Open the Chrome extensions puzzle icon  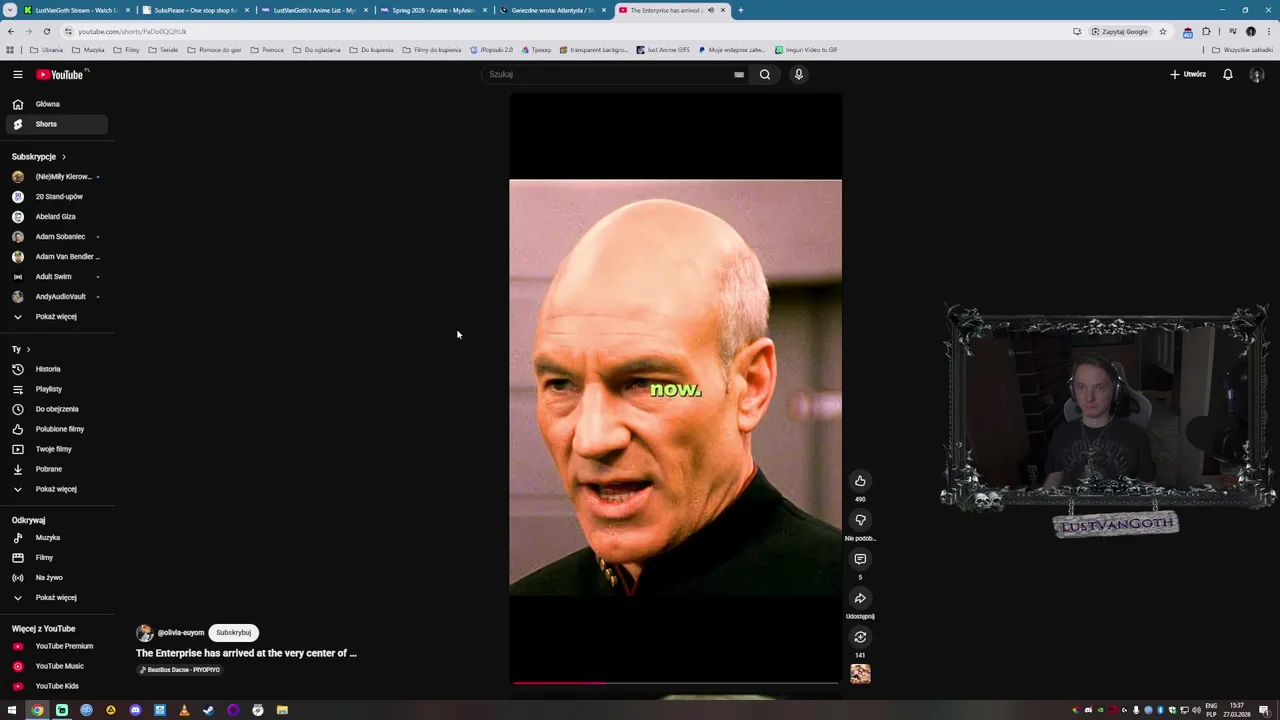point(1206,31)
